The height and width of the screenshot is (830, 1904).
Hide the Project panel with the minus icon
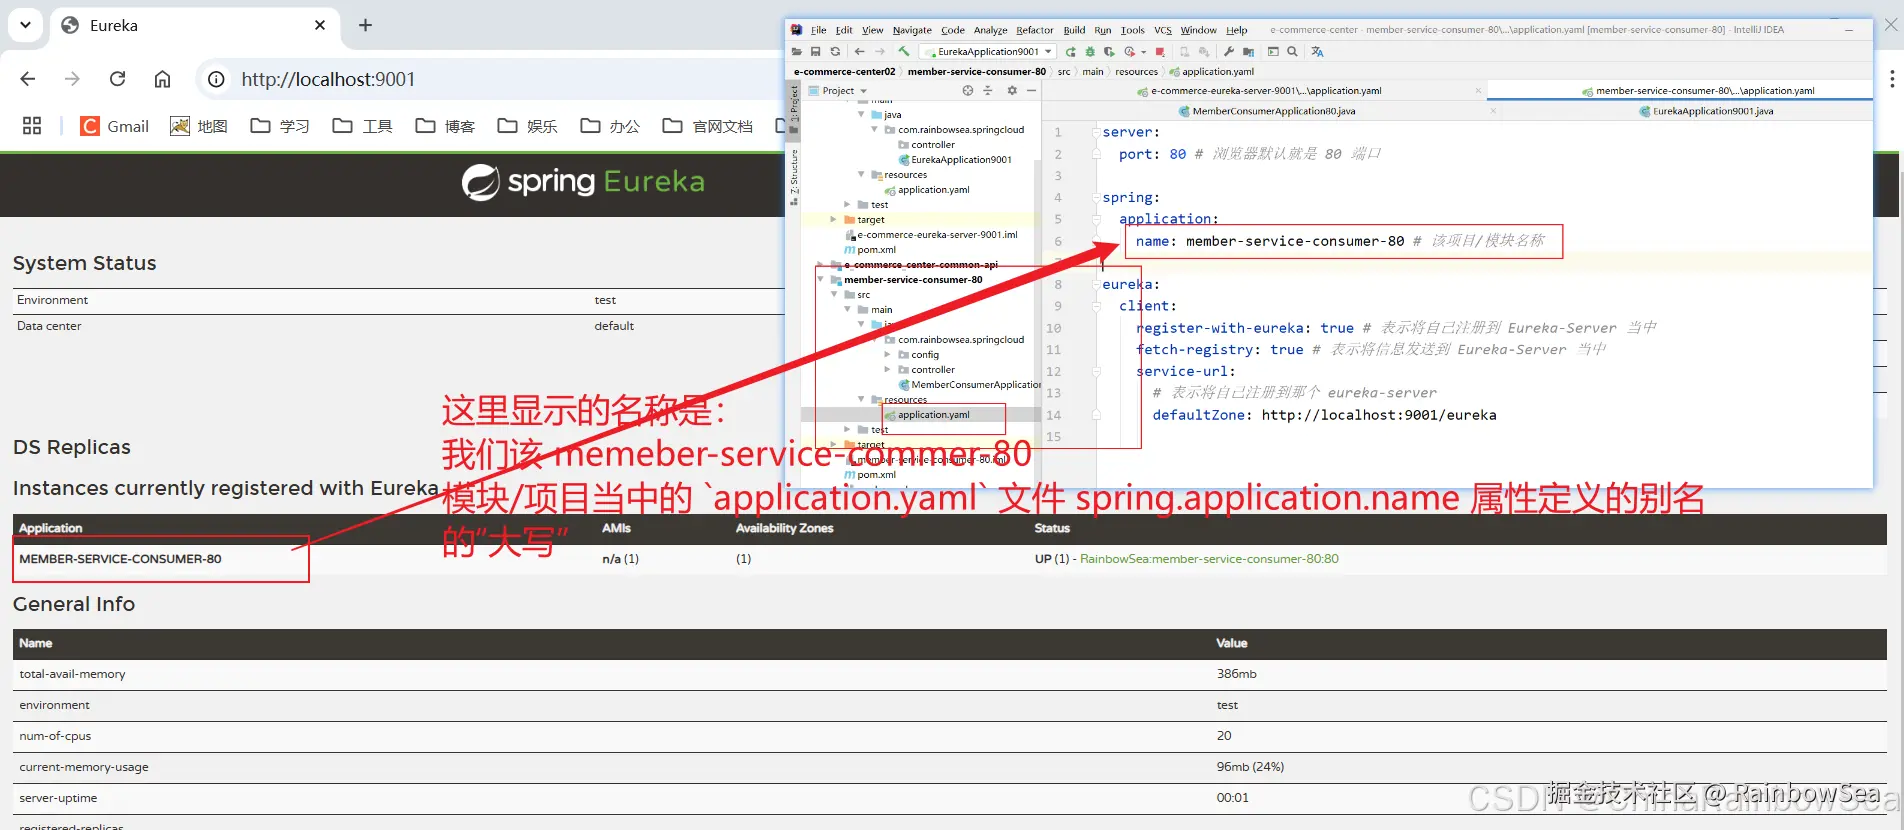(1032, 90)
